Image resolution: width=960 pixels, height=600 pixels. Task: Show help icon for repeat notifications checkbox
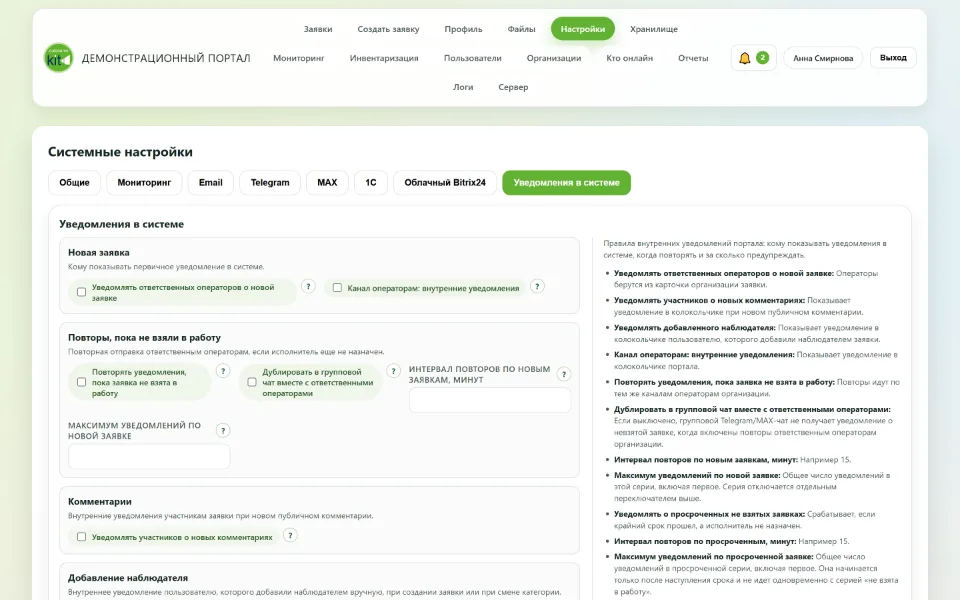(223, 371)
